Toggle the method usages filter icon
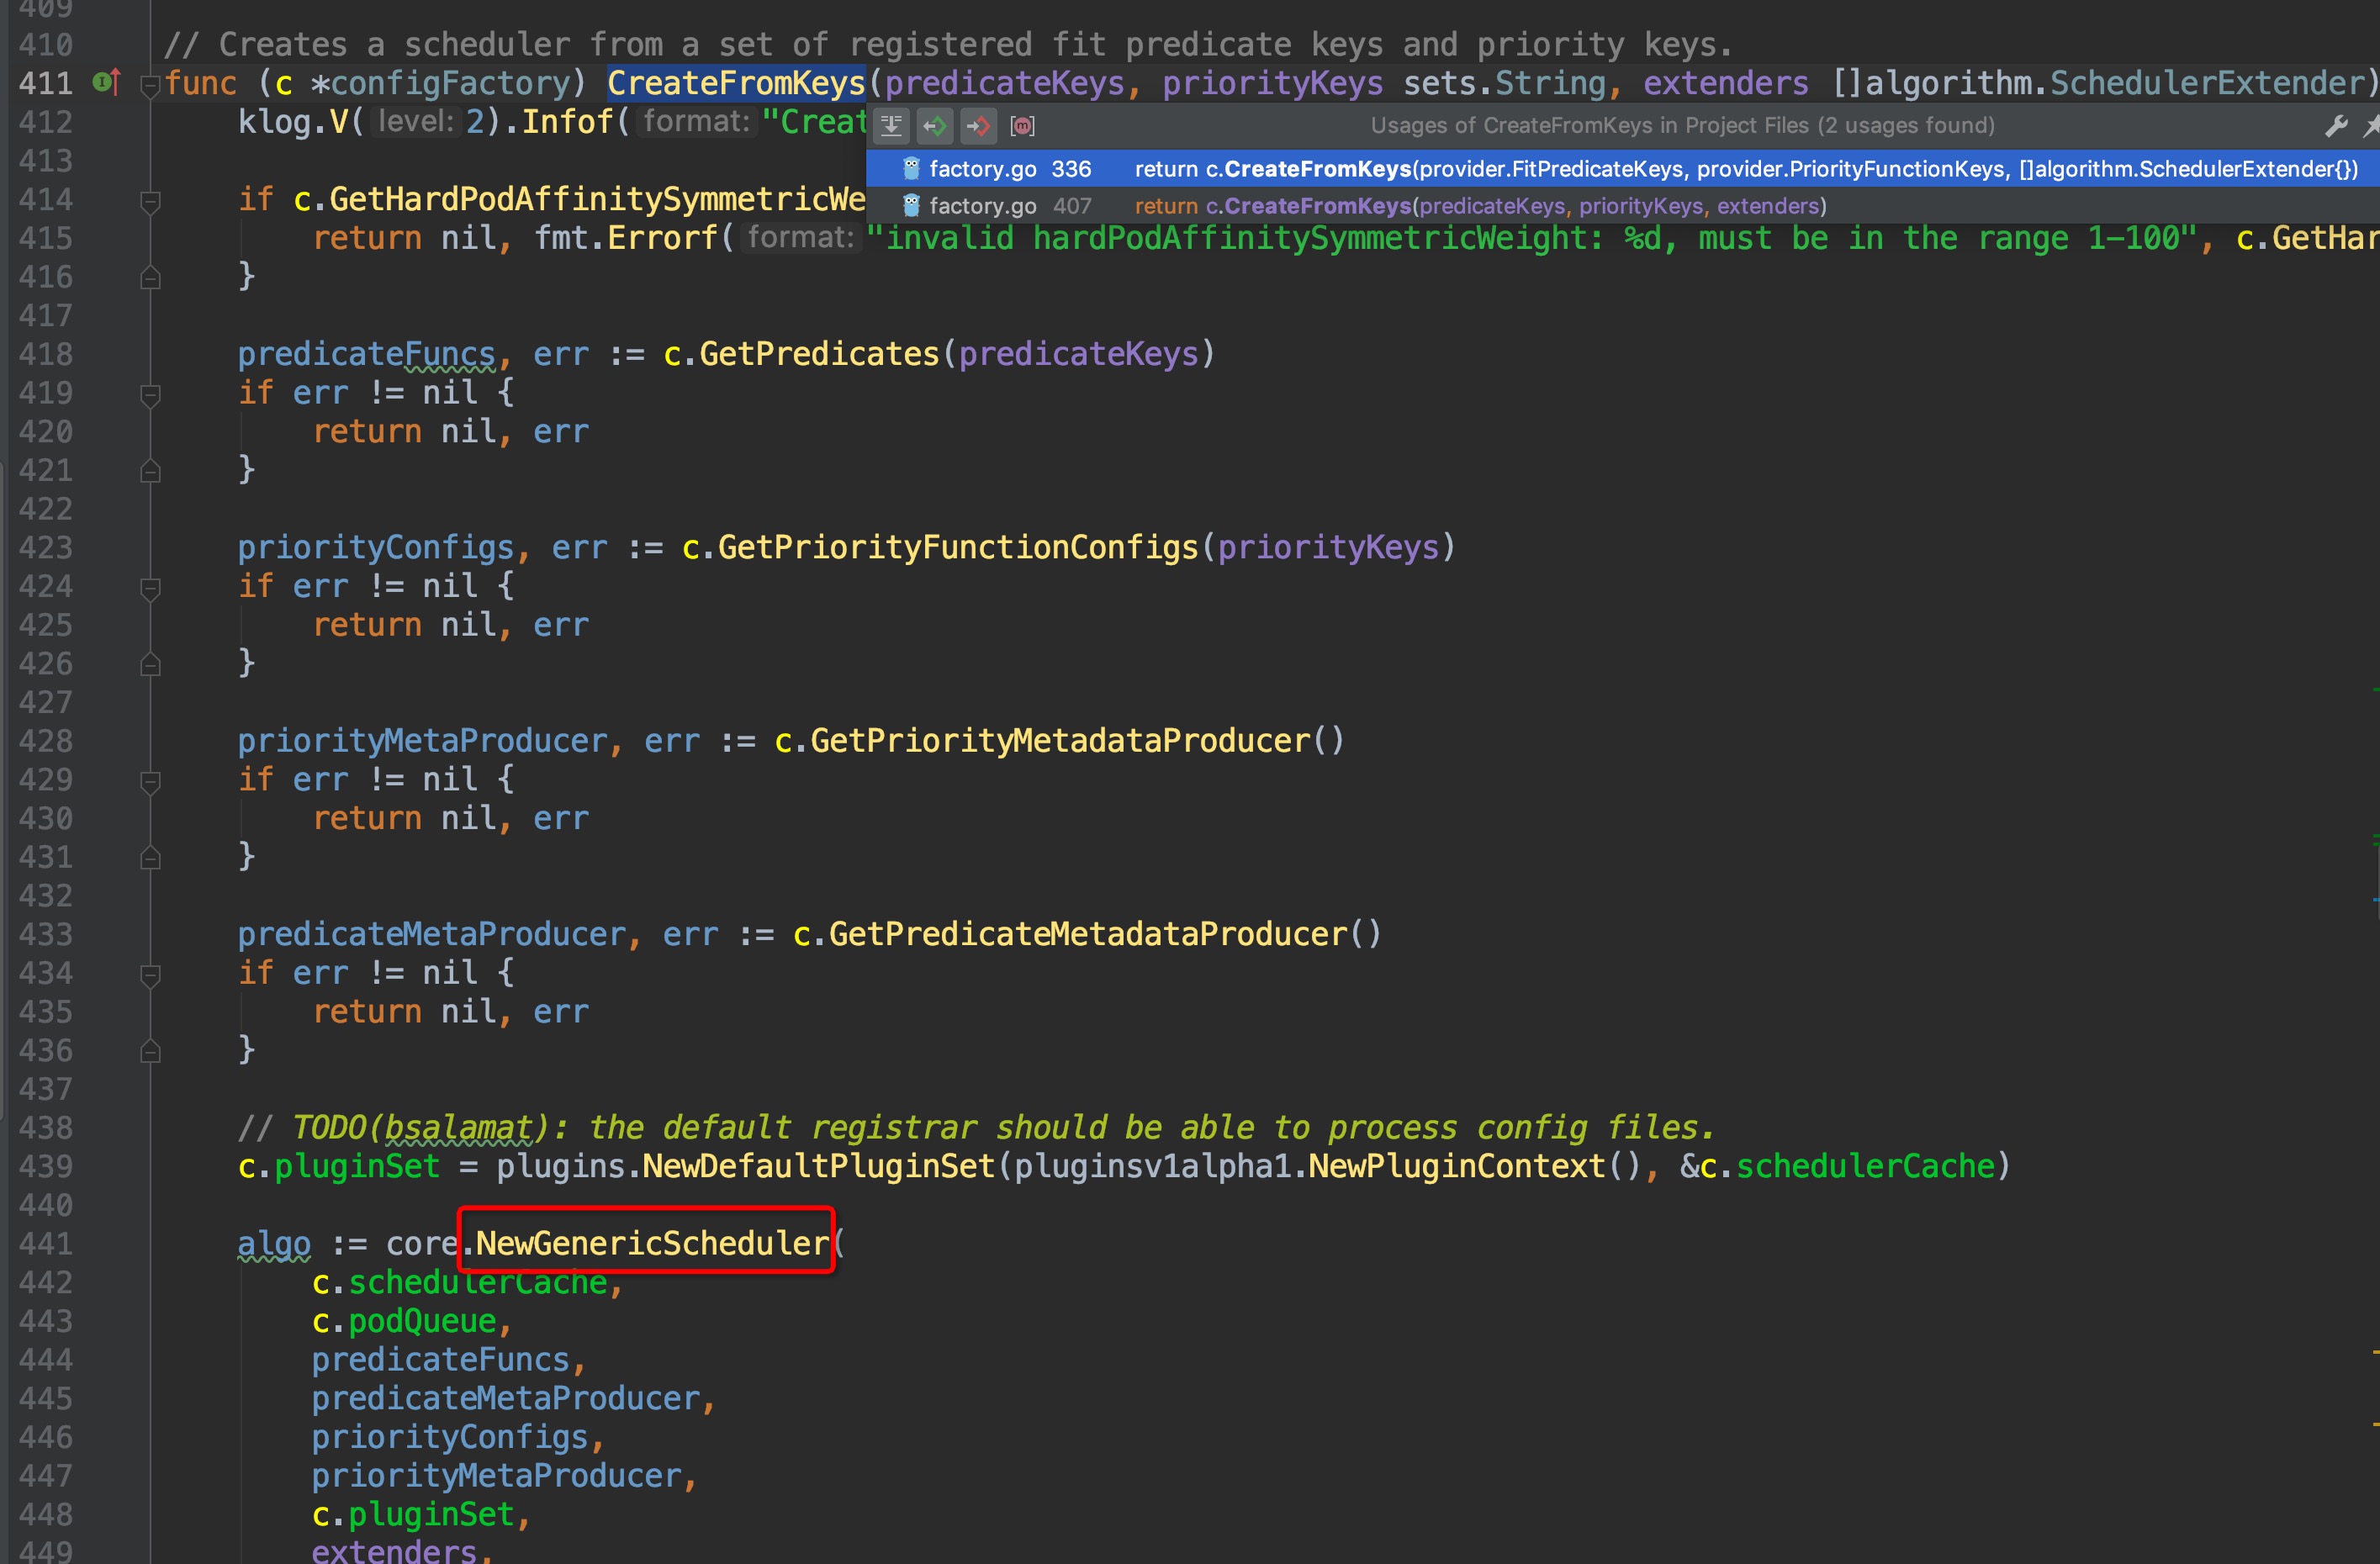 pyautogui.click(x=1022, y=126)
